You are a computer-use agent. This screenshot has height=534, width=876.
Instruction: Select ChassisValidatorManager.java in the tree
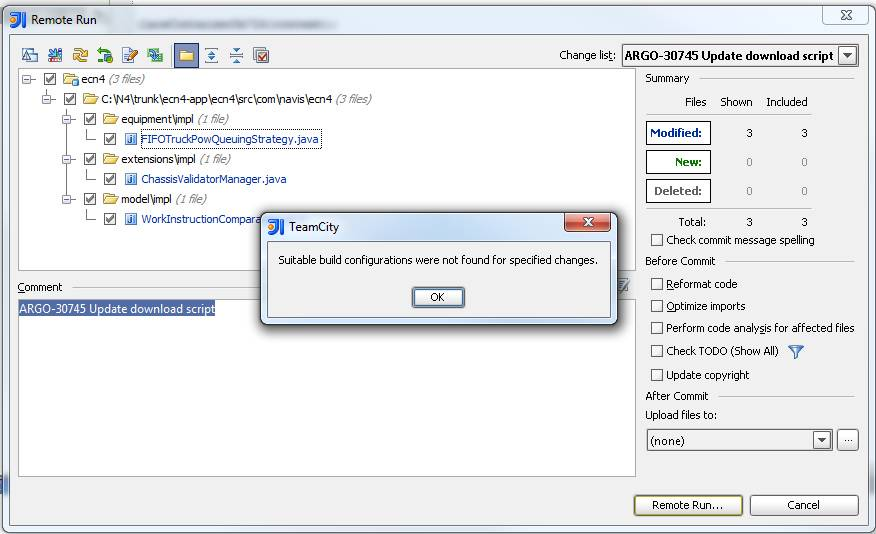pyautogui.click(x=213, y=179)
